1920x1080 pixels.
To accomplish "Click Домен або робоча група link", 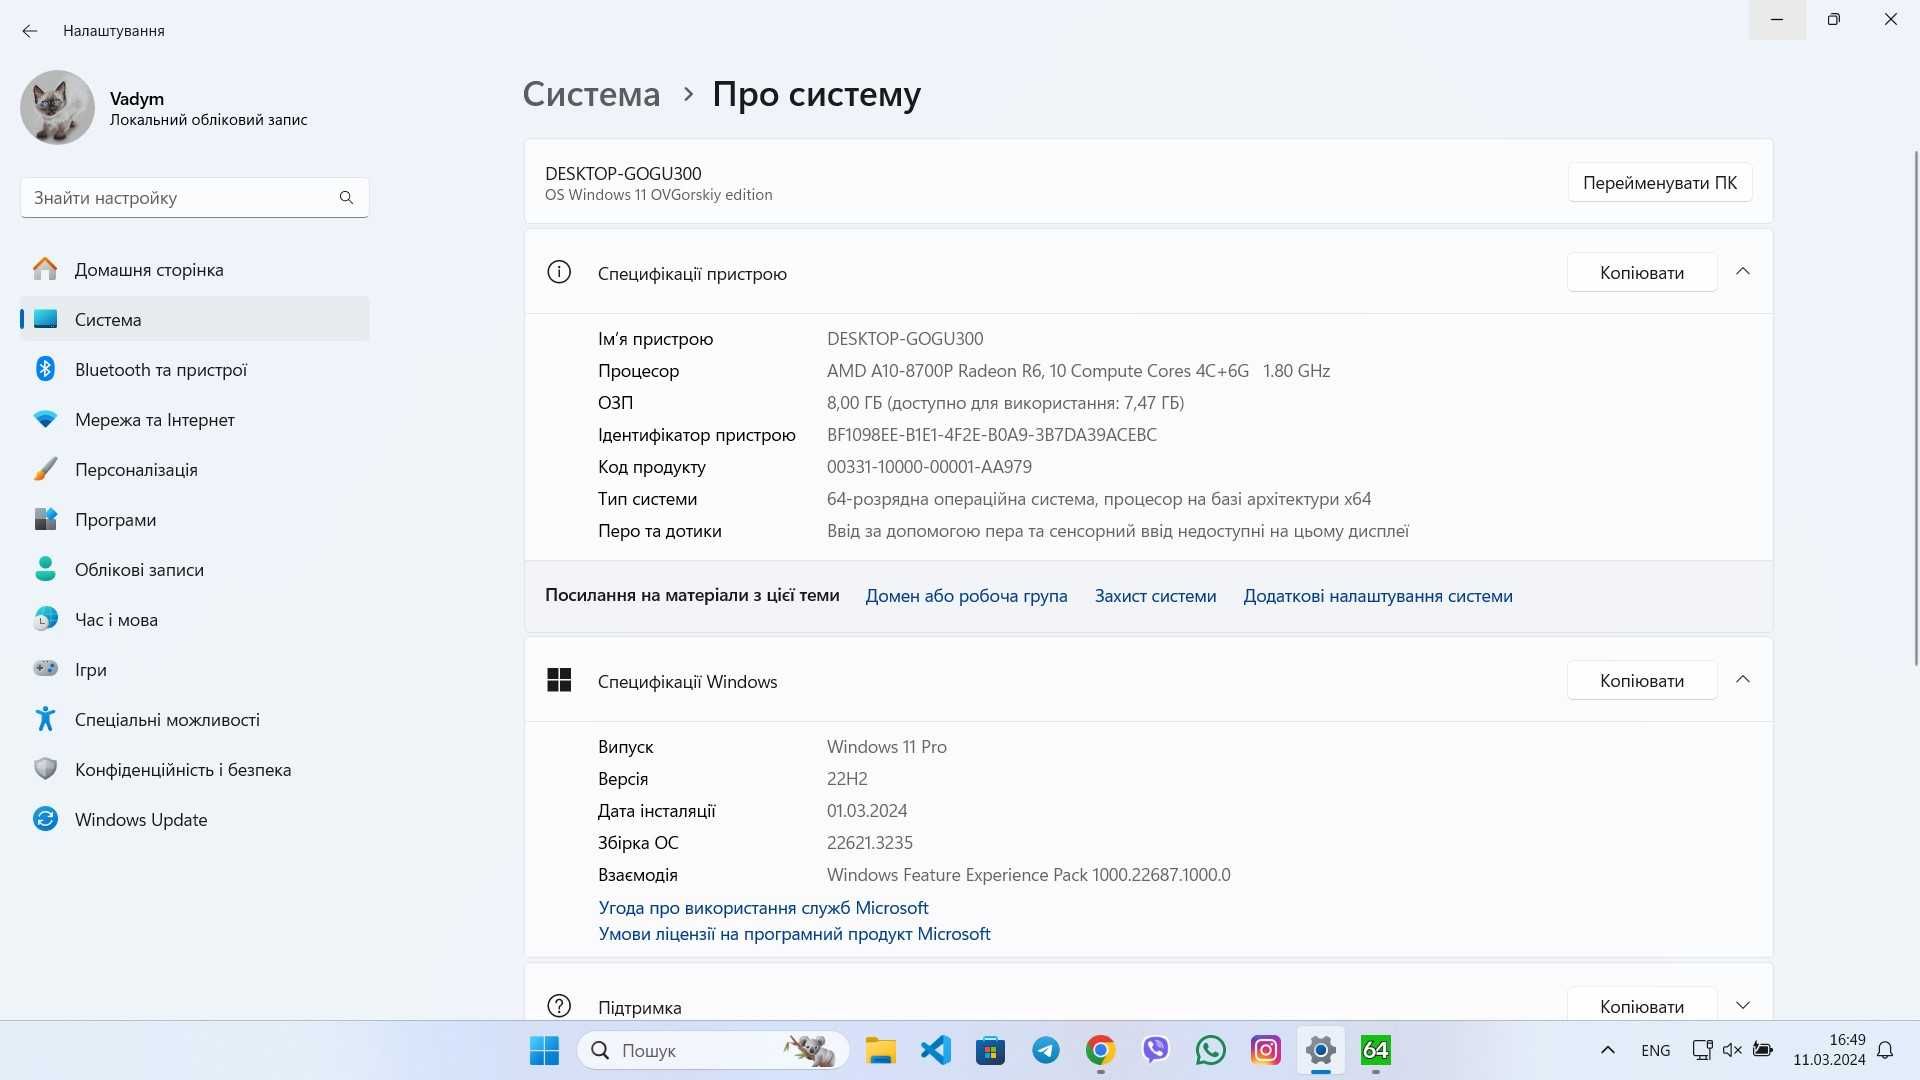I will point(965,595).
